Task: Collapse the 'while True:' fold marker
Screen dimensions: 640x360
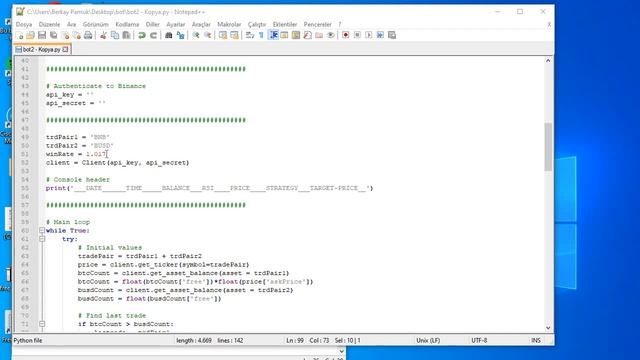Action: point(42,230)
